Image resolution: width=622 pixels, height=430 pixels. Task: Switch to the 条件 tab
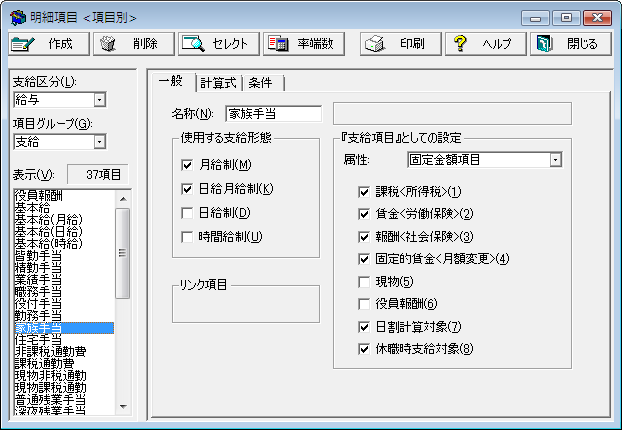tap(262, 83)
